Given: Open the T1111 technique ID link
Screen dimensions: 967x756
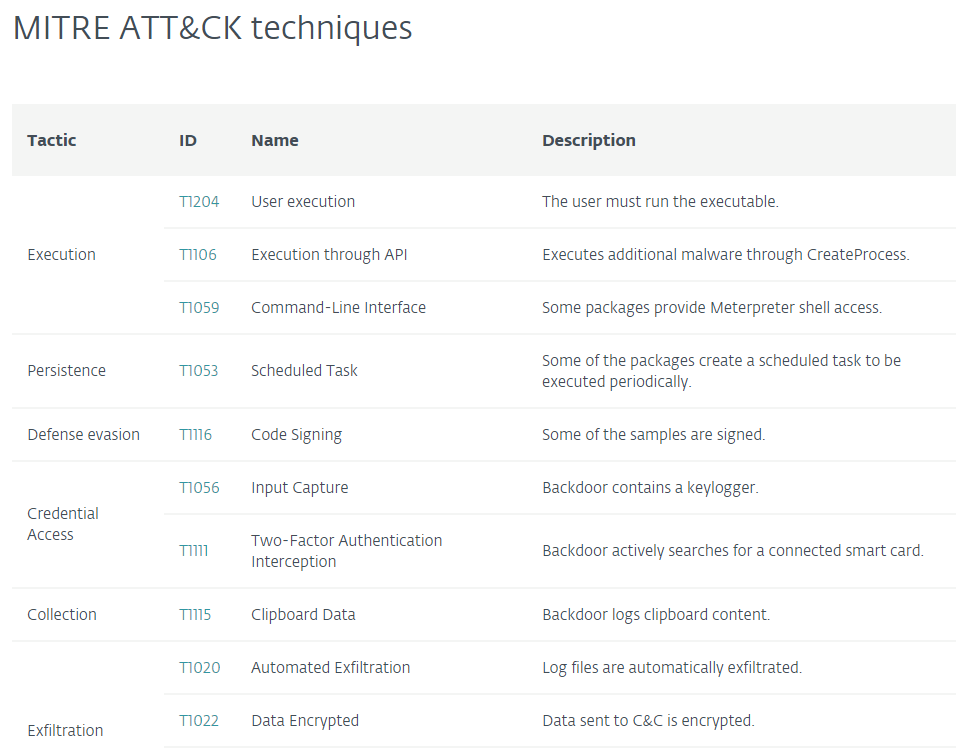Looking at the screenshot, I should click(x=194, y=551).
